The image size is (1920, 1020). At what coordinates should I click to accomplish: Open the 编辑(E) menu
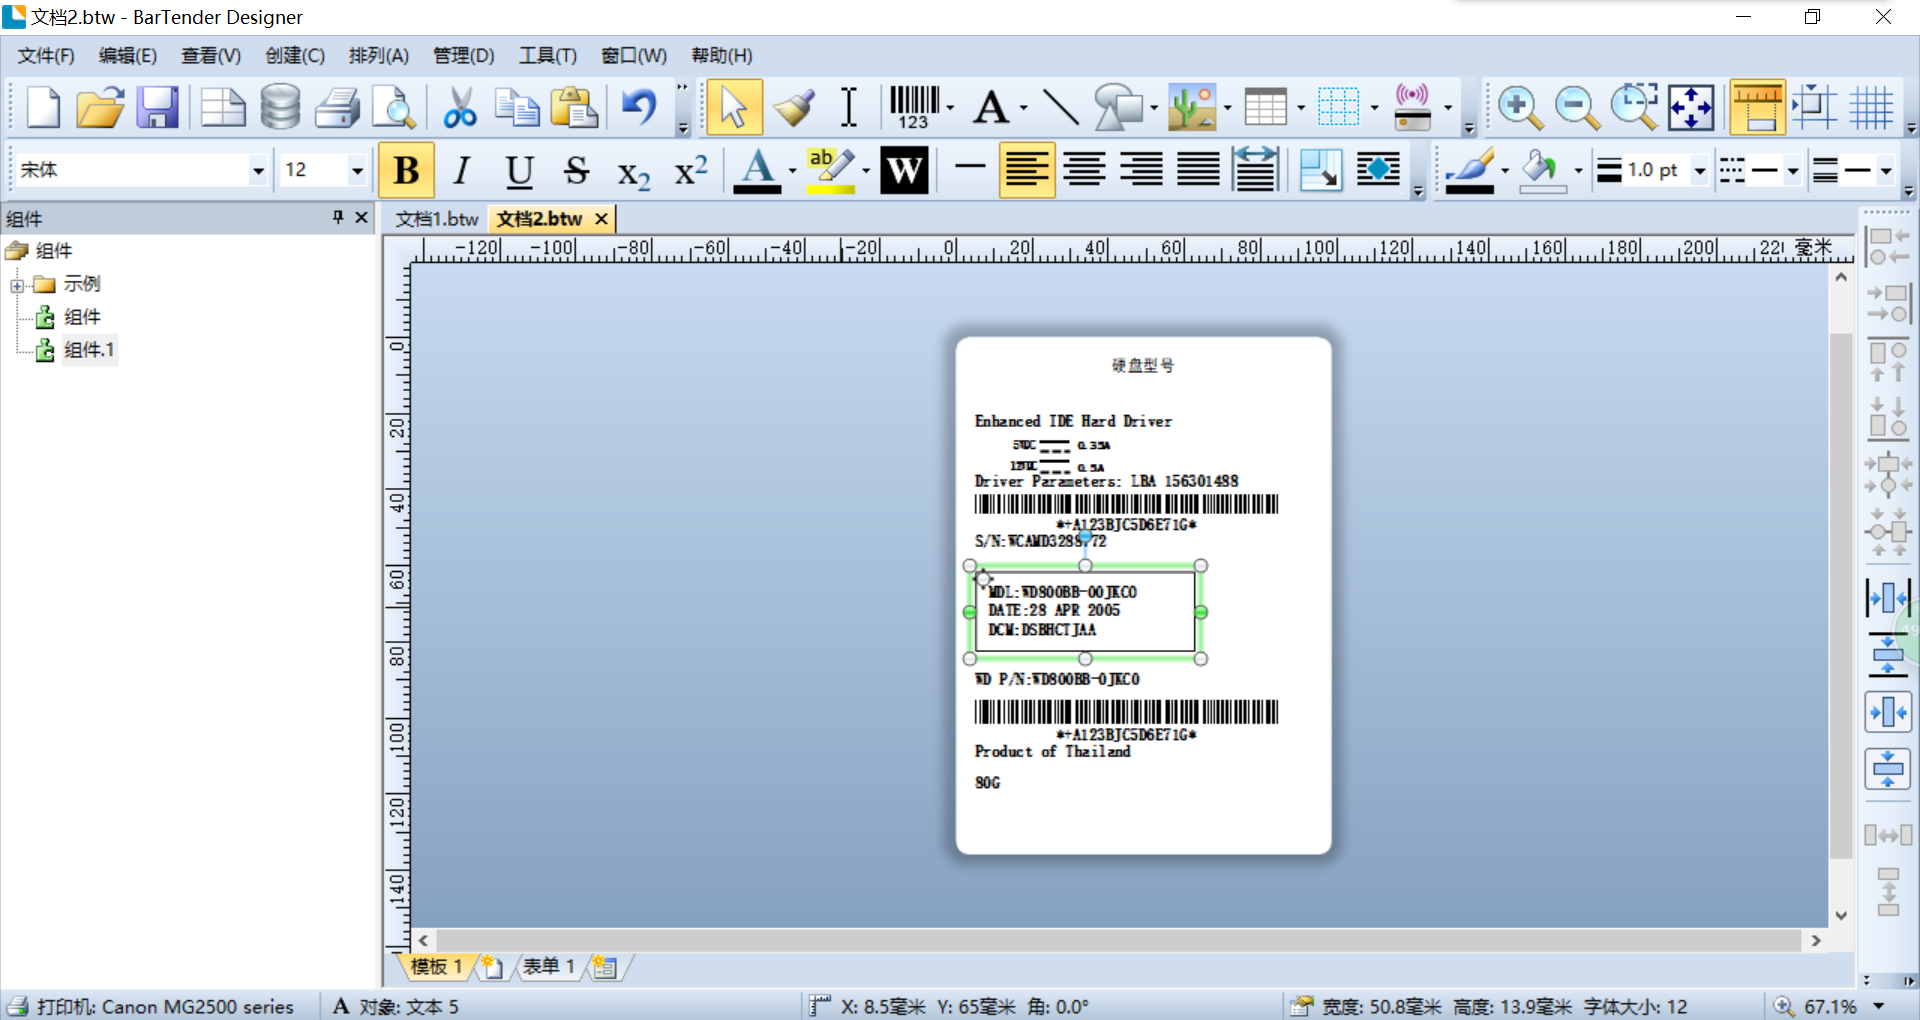point(128,55)
